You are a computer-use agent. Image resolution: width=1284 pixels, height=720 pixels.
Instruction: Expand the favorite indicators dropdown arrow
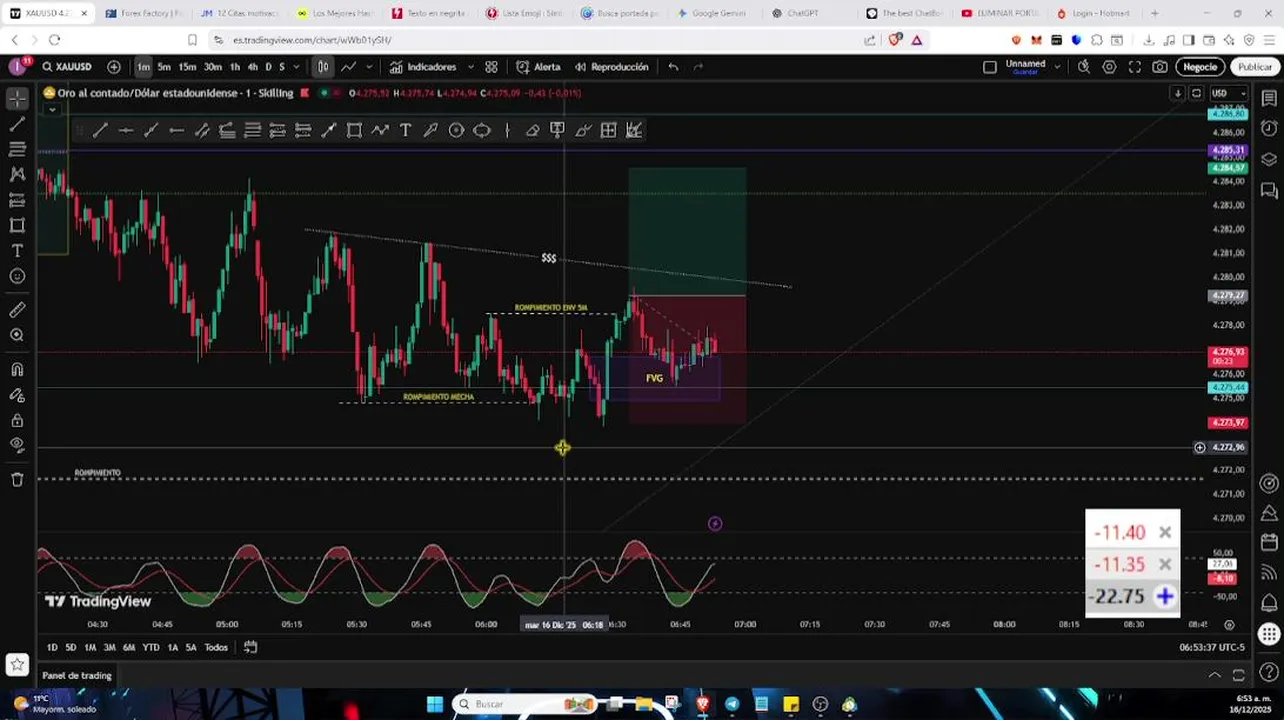point(470,67)
